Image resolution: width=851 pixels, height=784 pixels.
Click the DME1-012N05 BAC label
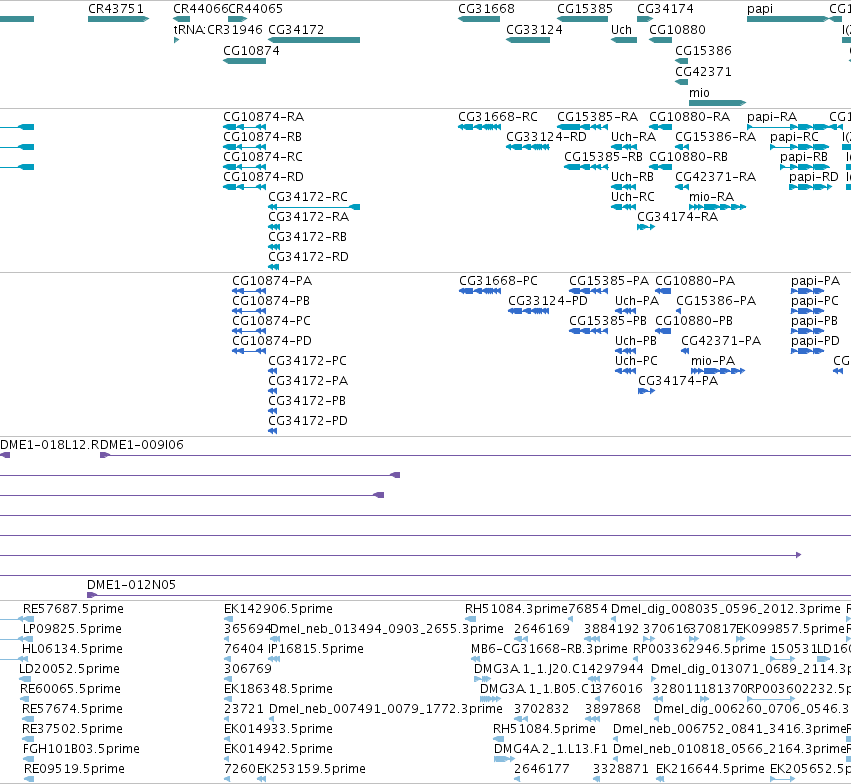click(131, 585)
